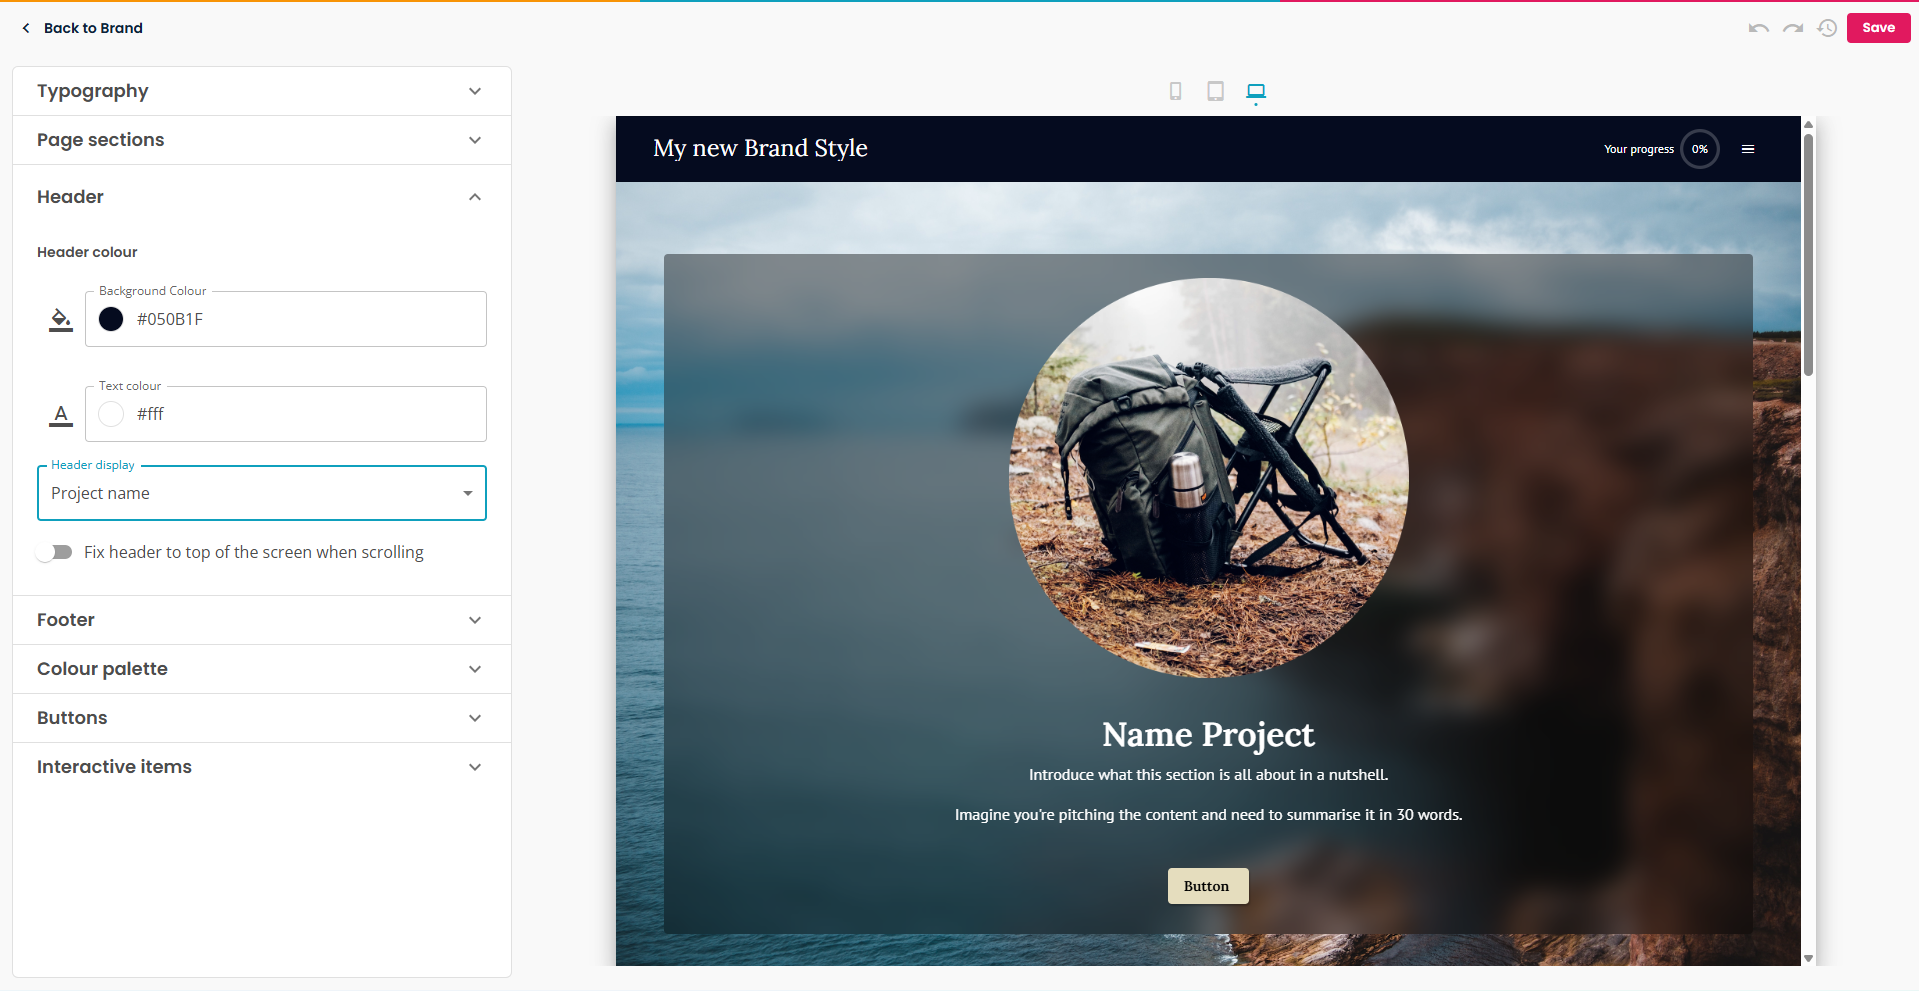Expand the Buttons section

262,718
